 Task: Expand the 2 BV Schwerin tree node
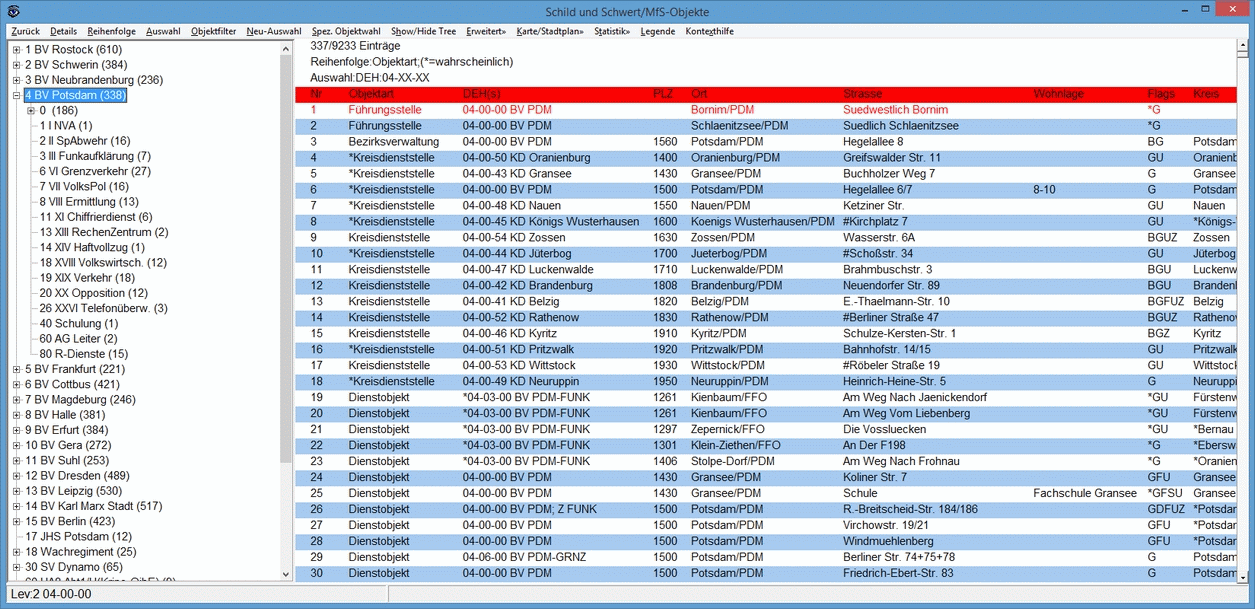click(16, 65)
